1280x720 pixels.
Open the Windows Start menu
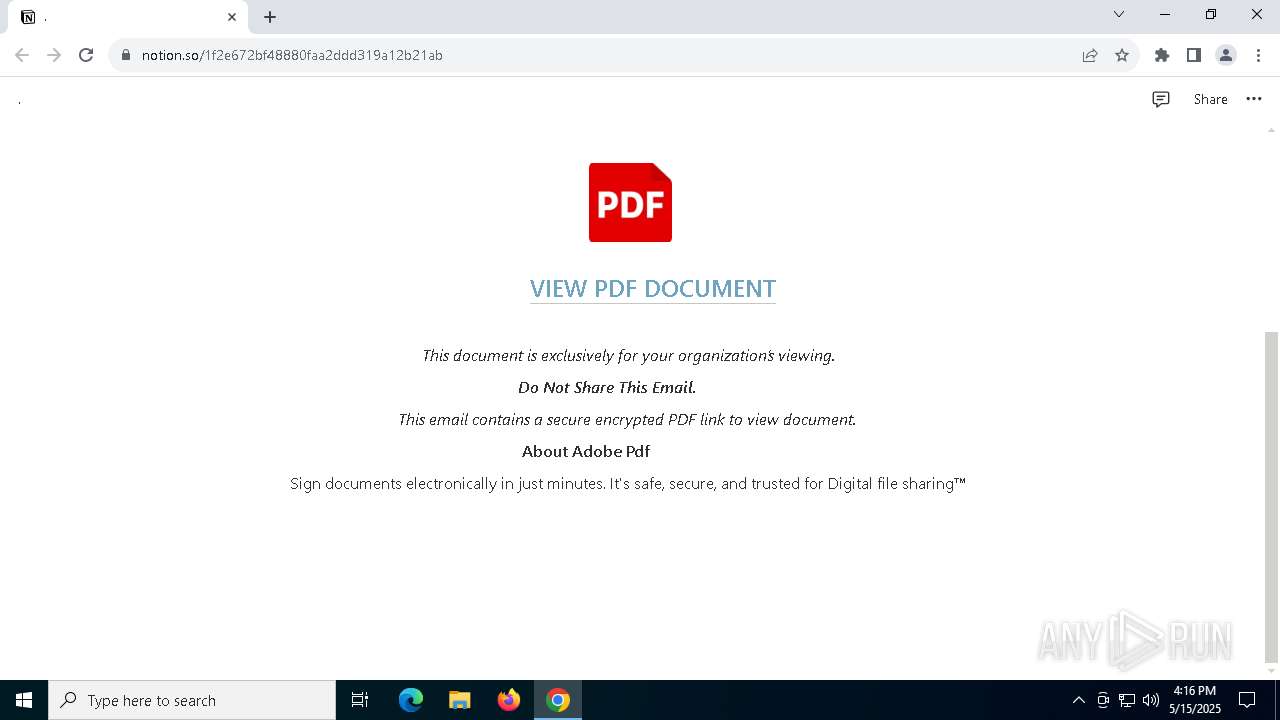(x=24, y=700)
